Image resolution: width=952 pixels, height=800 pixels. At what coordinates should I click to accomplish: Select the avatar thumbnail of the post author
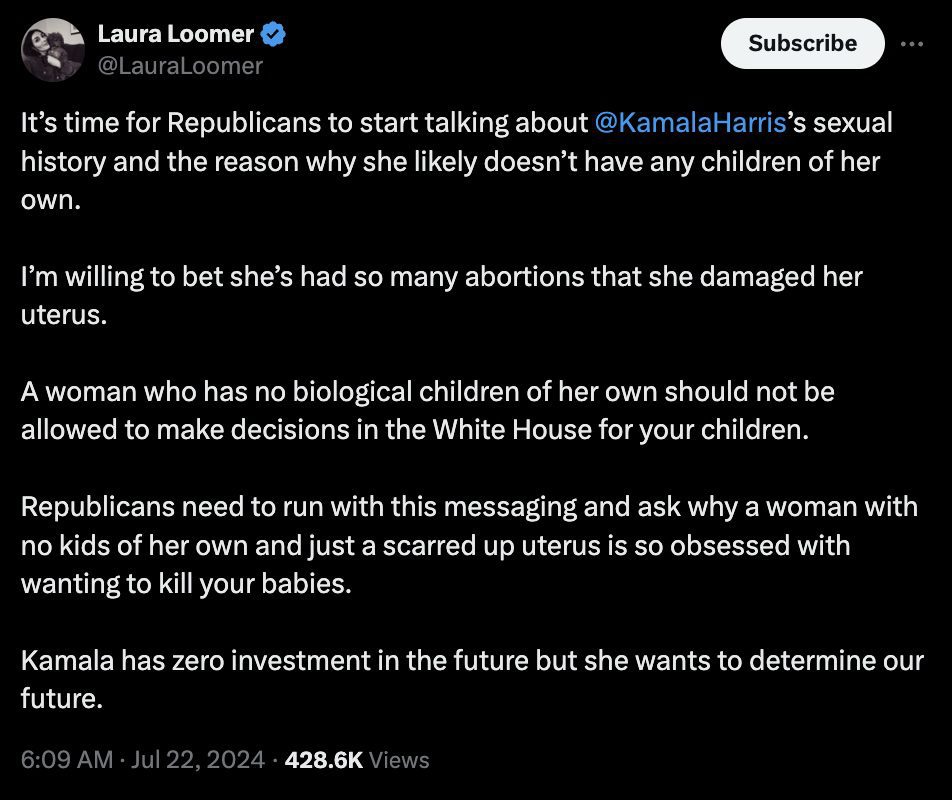point(52,45)
